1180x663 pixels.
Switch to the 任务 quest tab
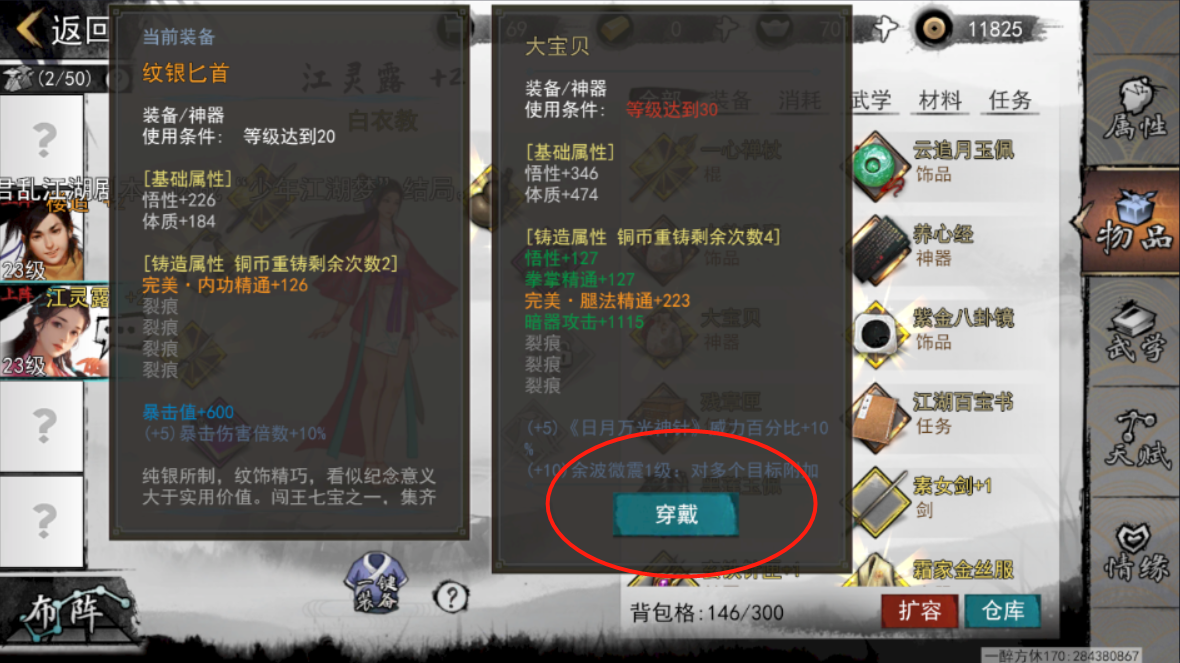tap(1009, 100)
